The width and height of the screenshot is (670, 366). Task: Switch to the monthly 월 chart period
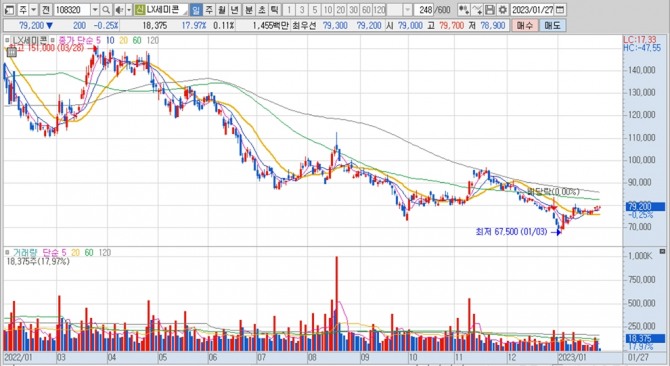pos(221,10)
